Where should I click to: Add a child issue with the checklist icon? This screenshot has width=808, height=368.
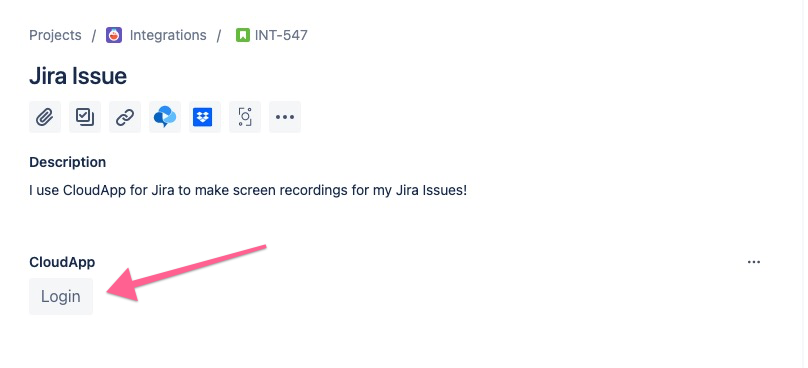click(85, 117)
